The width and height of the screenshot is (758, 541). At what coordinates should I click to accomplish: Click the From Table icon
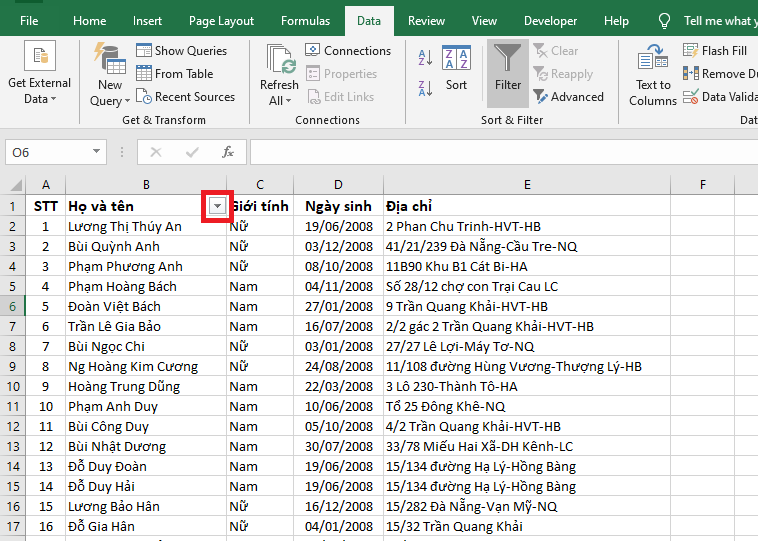pos(144,73)
